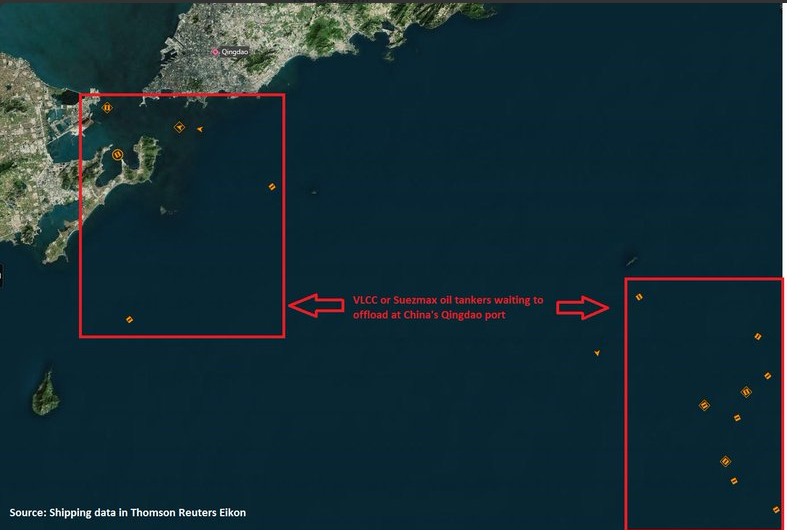Select the diamond vessel marker nearest the western port docks
Image resolution: width=787 pixels, height=530 pixels.
(x=107, y=107)
